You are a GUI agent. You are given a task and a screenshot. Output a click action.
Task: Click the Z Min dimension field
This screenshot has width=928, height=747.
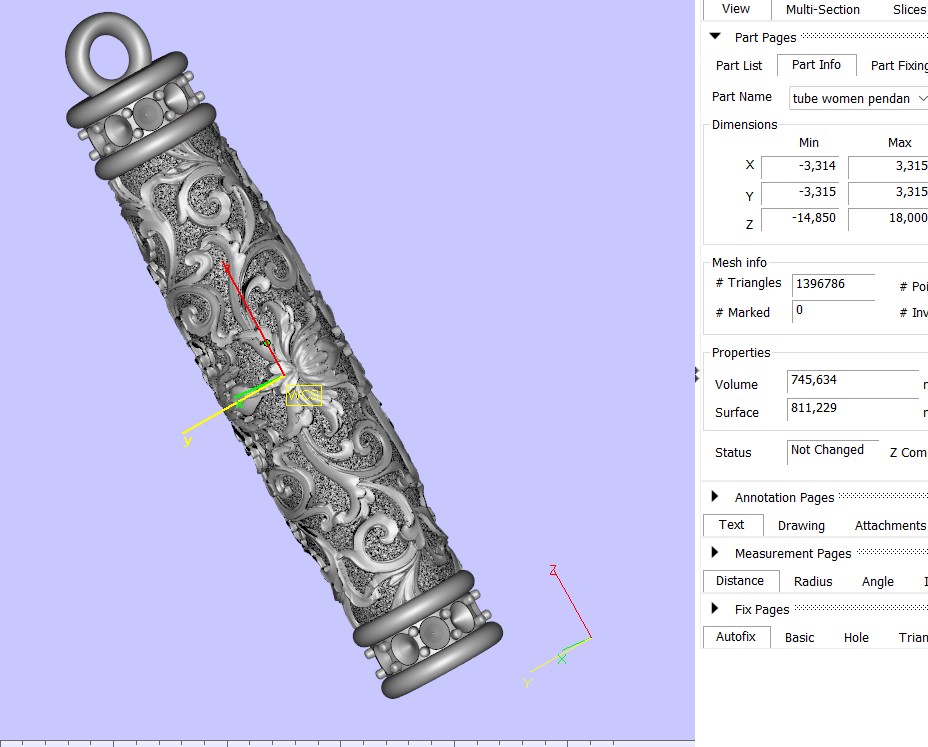800,218
